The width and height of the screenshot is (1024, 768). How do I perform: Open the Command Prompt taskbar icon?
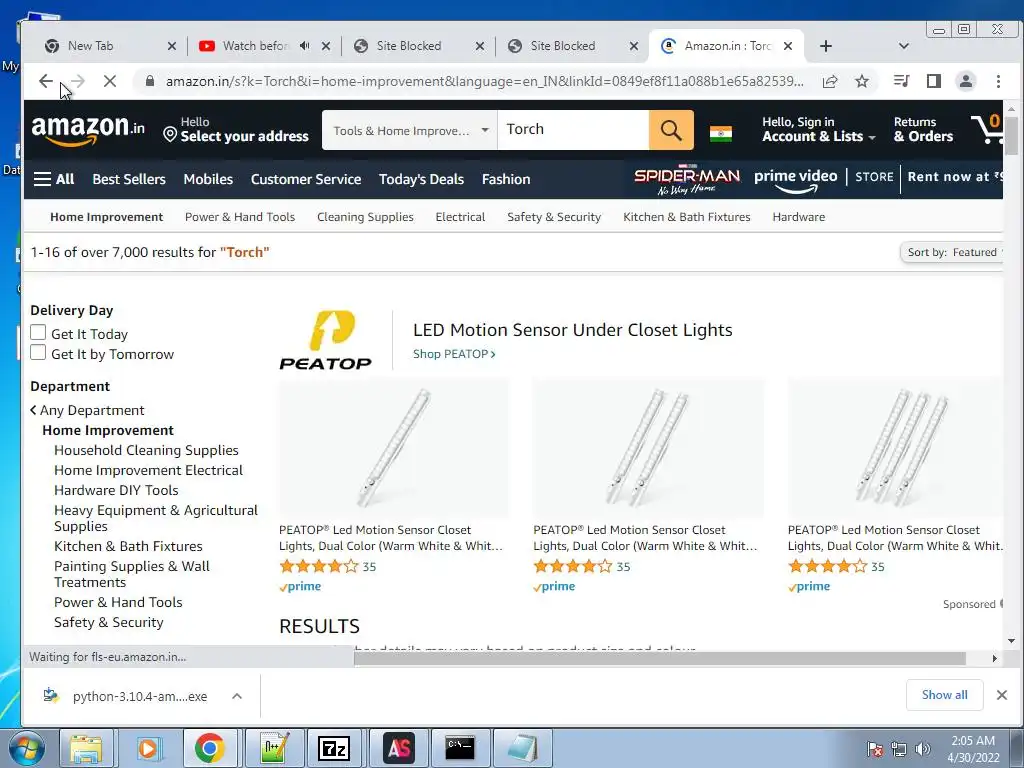(460, 748)
